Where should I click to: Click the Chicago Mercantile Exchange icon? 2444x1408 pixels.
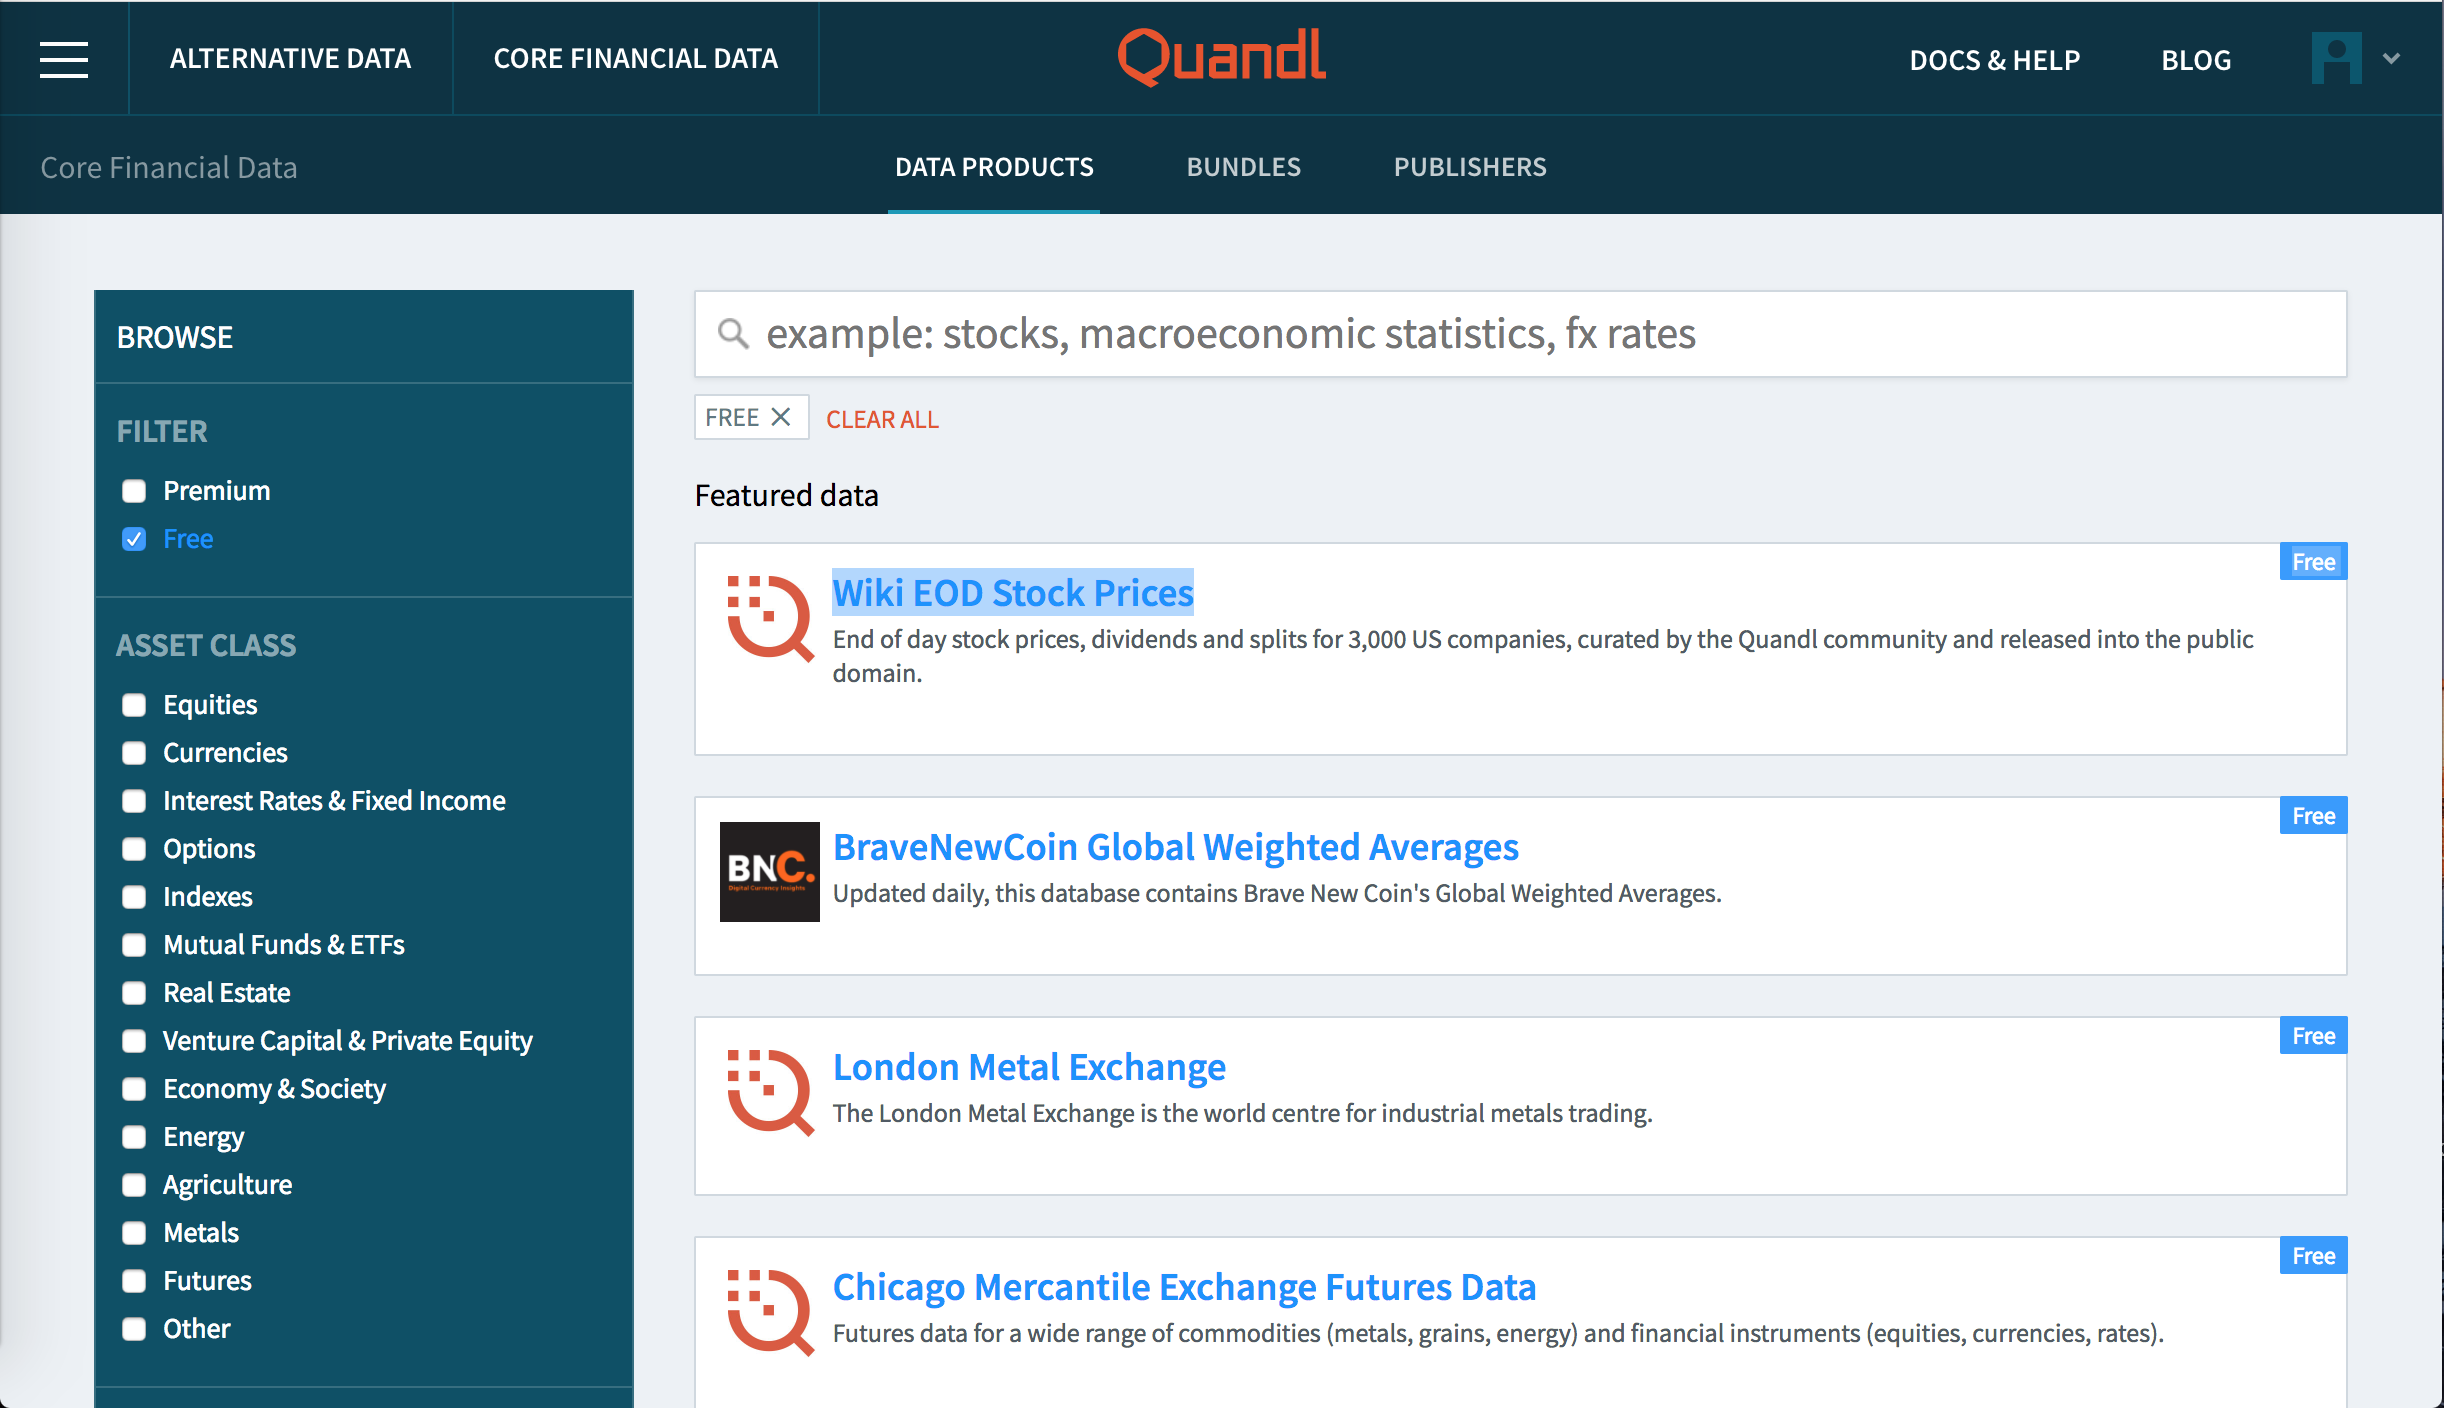[769, 1312]
